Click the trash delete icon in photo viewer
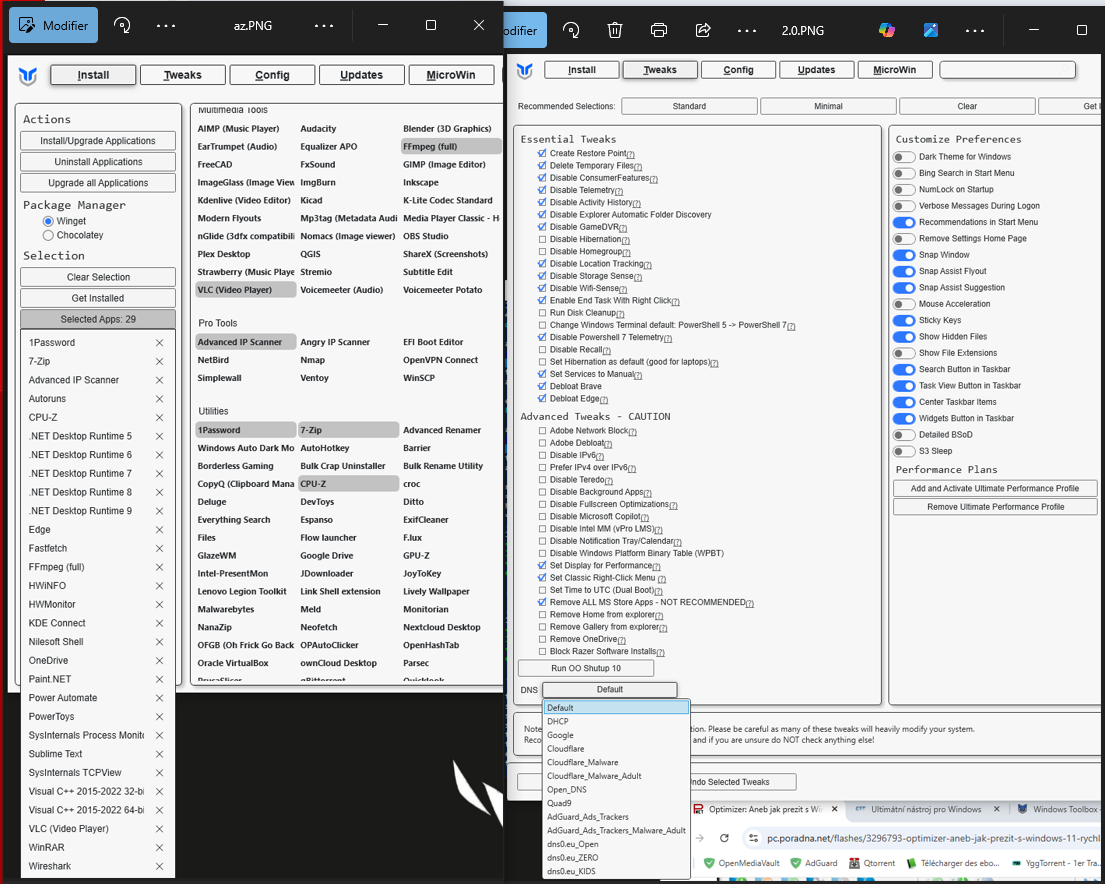1105x884 pixels. tap(615, 30)
